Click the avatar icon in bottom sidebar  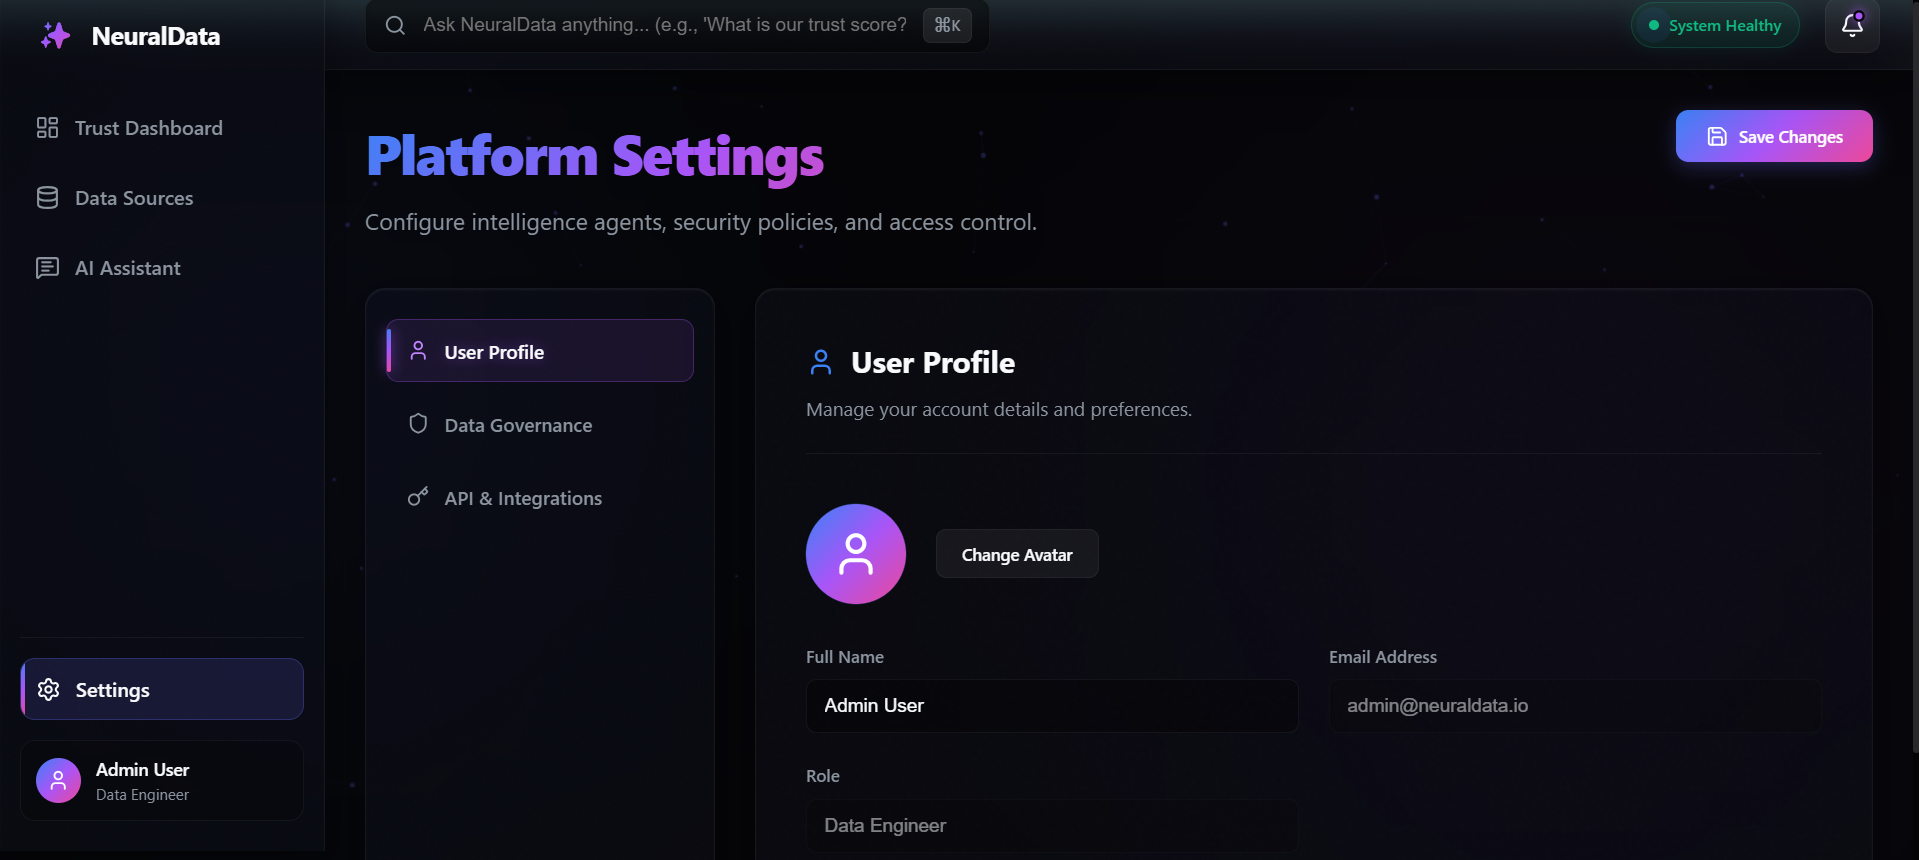click(58, 780)
